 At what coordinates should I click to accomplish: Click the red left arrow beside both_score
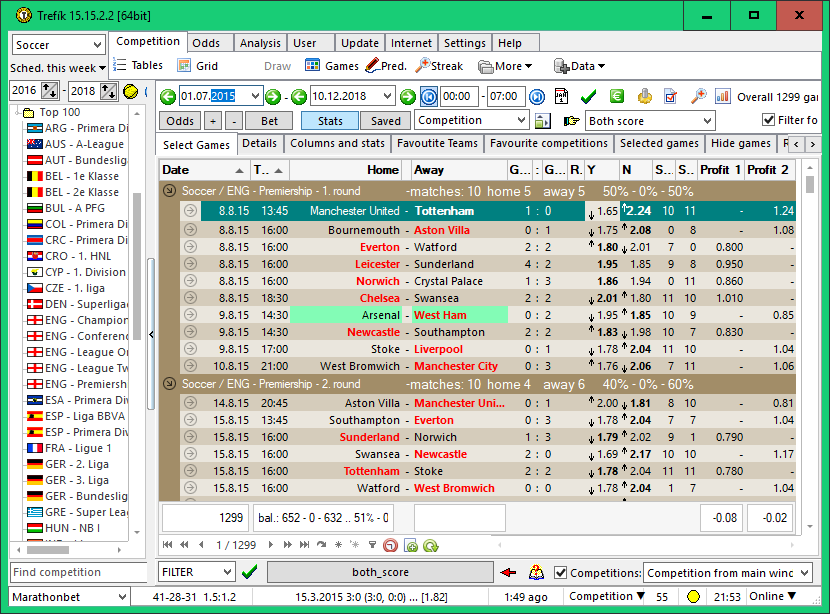508,572
